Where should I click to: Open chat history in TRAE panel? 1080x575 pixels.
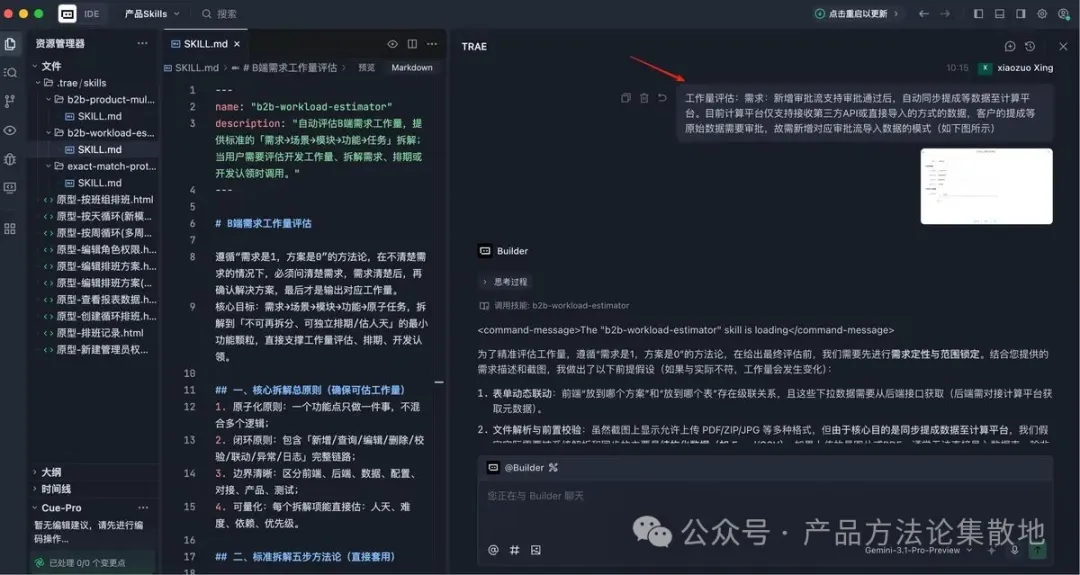1030,46
